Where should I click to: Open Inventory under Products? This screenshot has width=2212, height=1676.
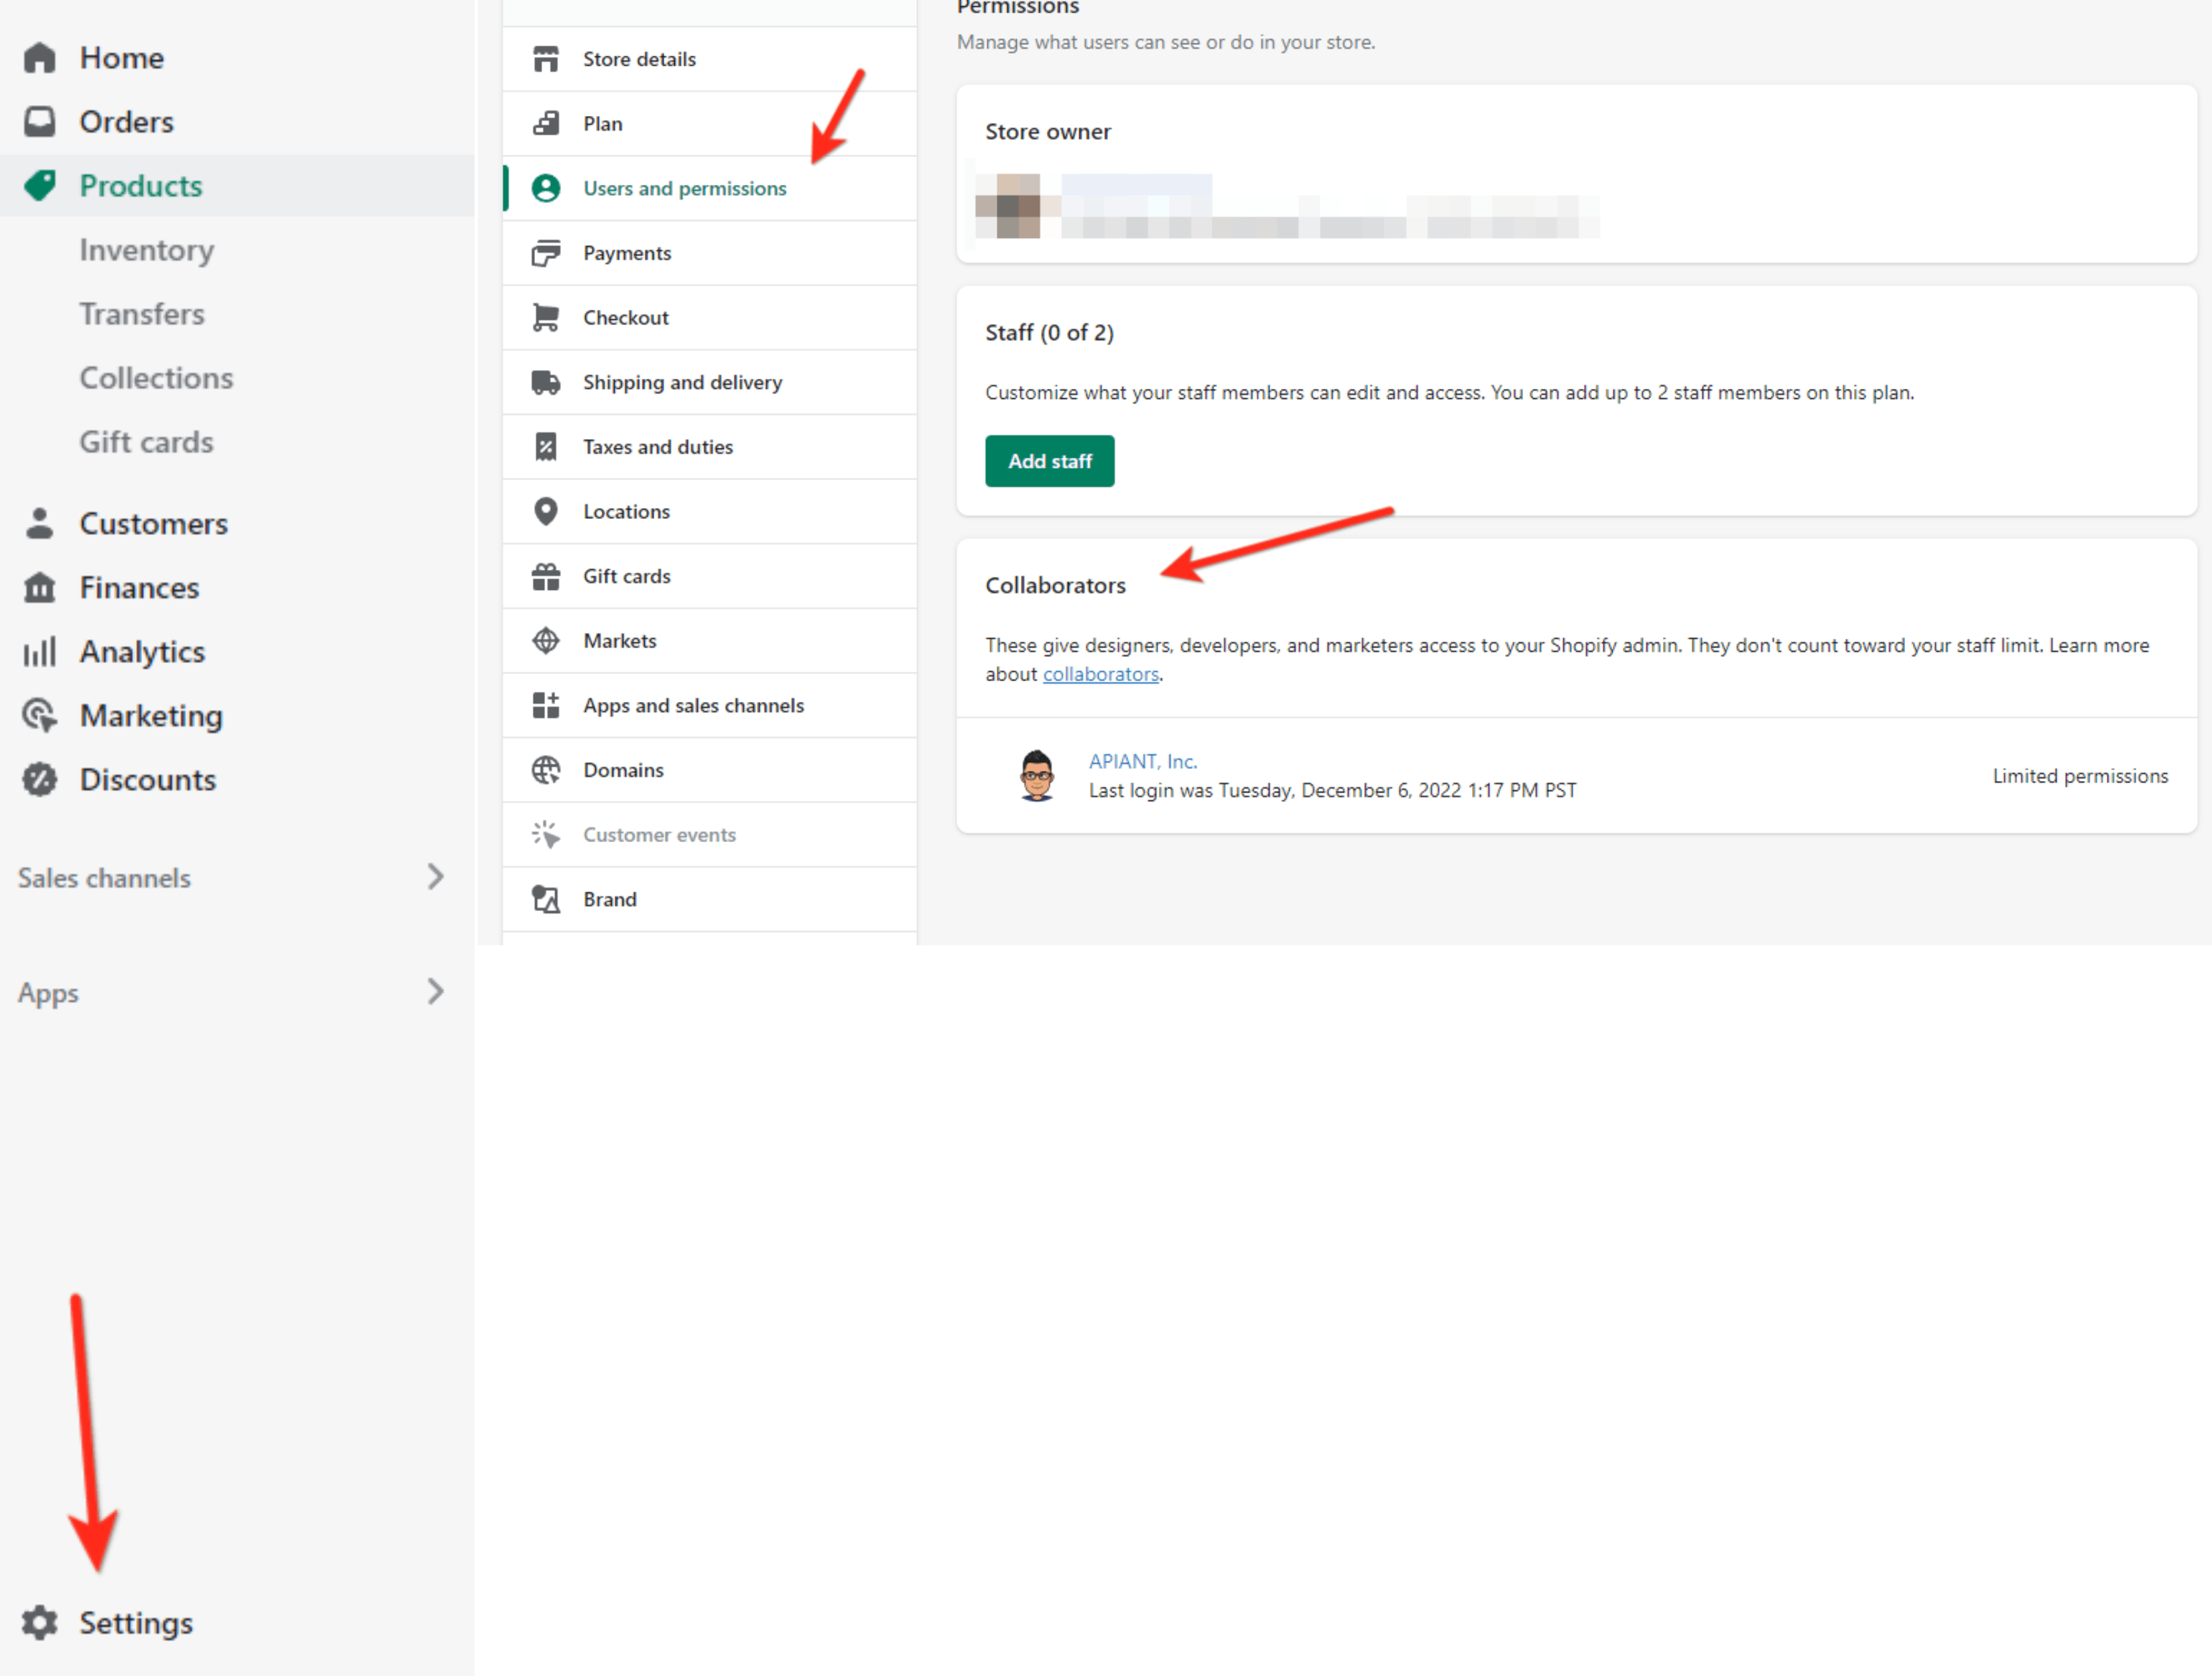pos(147,250)
